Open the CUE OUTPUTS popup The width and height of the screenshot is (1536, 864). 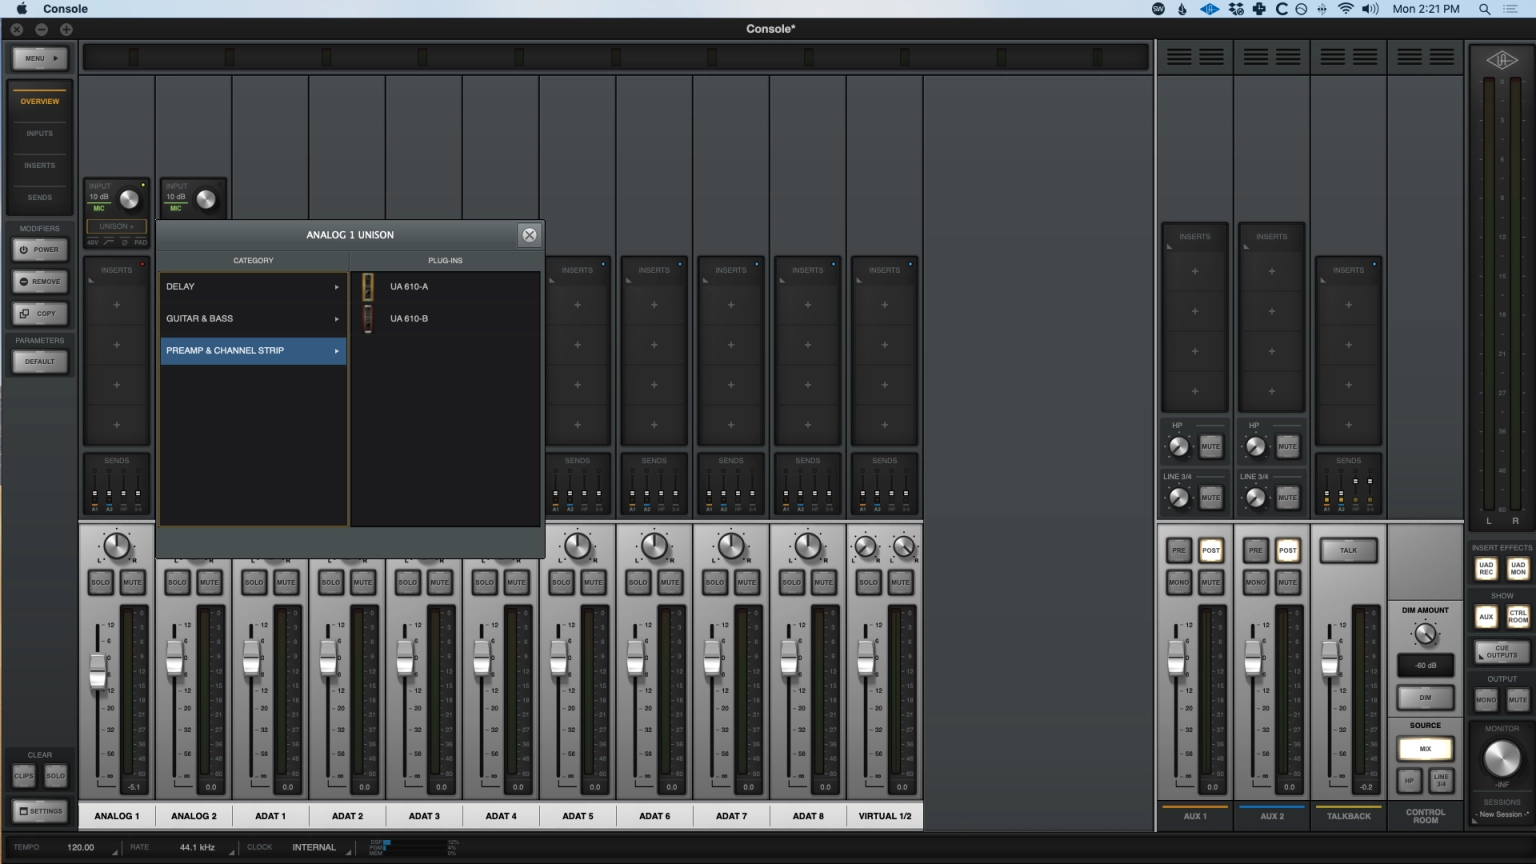point(1502,652)
